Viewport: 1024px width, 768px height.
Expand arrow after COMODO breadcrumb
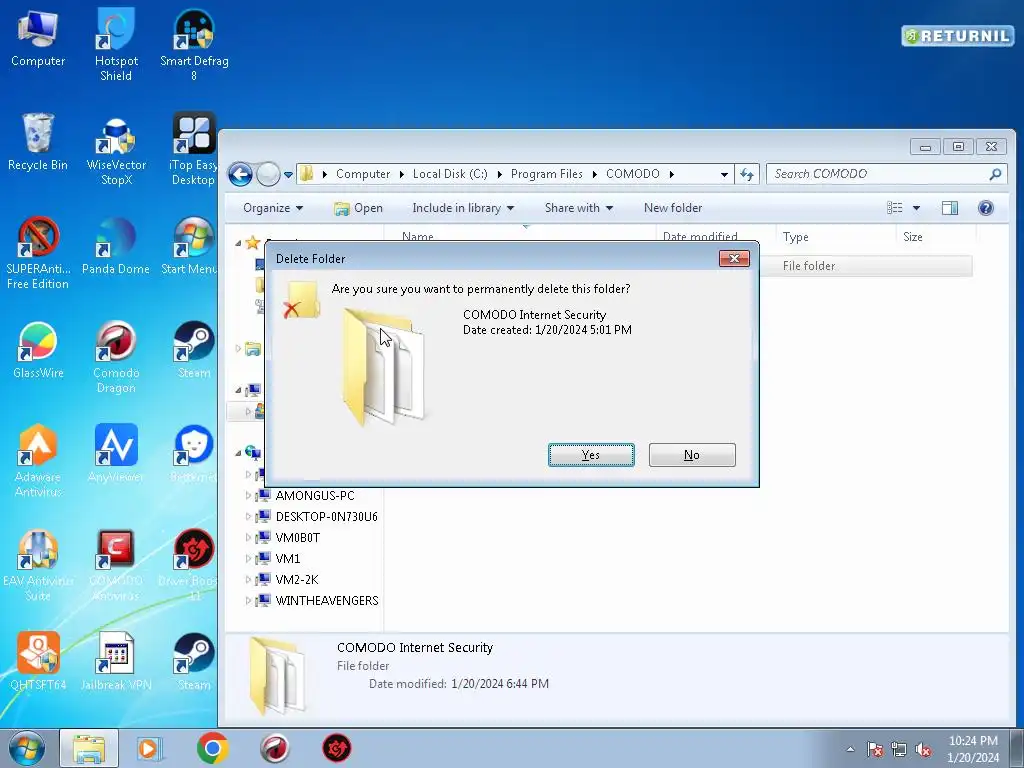(x=671, y=174)
